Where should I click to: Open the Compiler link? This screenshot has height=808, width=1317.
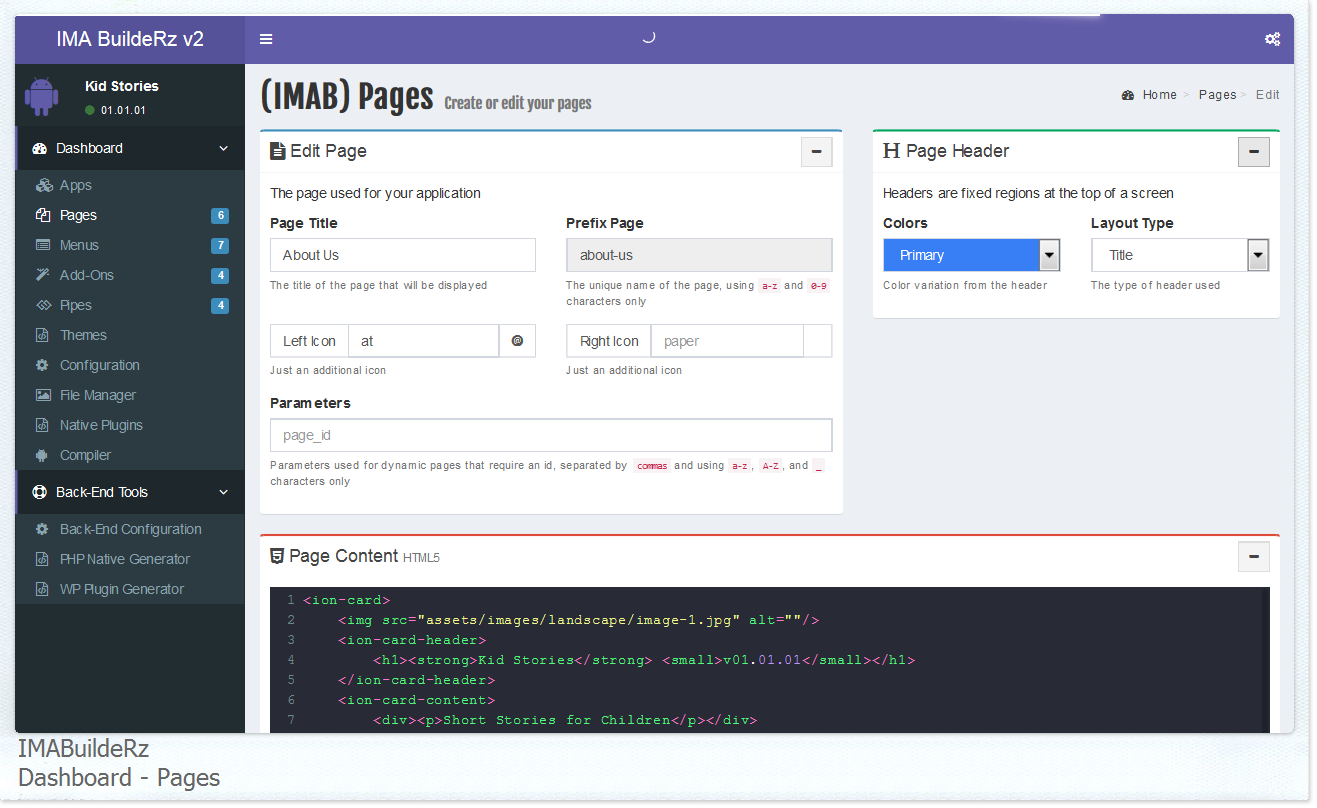(x=85, y=455)
